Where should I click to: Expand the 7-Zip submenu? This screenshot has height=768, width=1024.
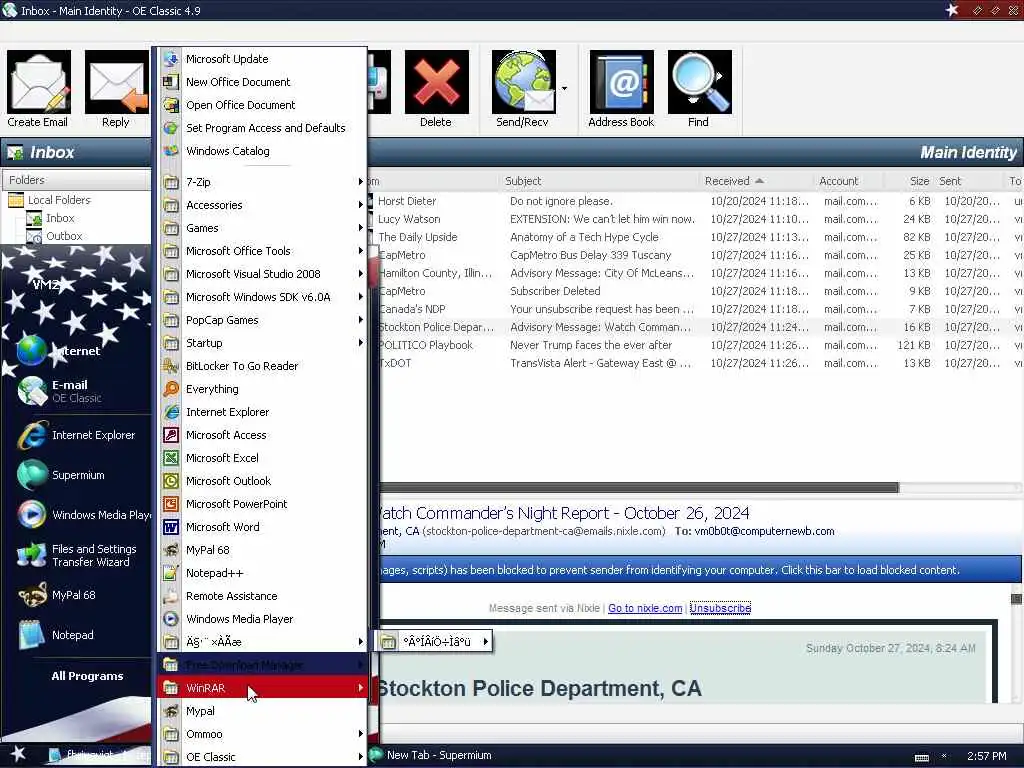click(x=263, y=182)
